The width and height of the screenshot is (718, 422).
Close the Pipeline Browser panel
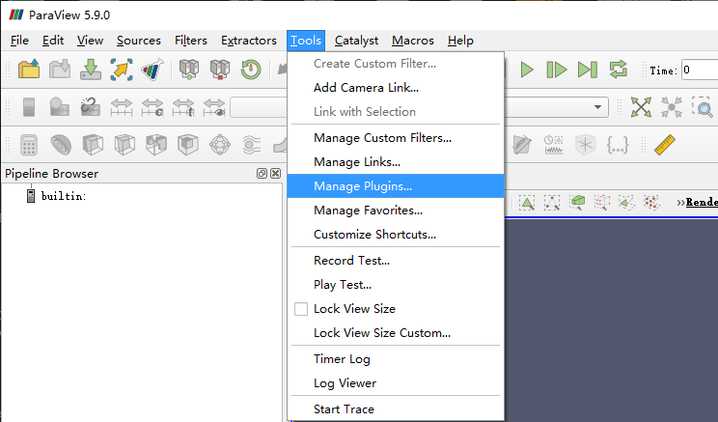point(275,173)
